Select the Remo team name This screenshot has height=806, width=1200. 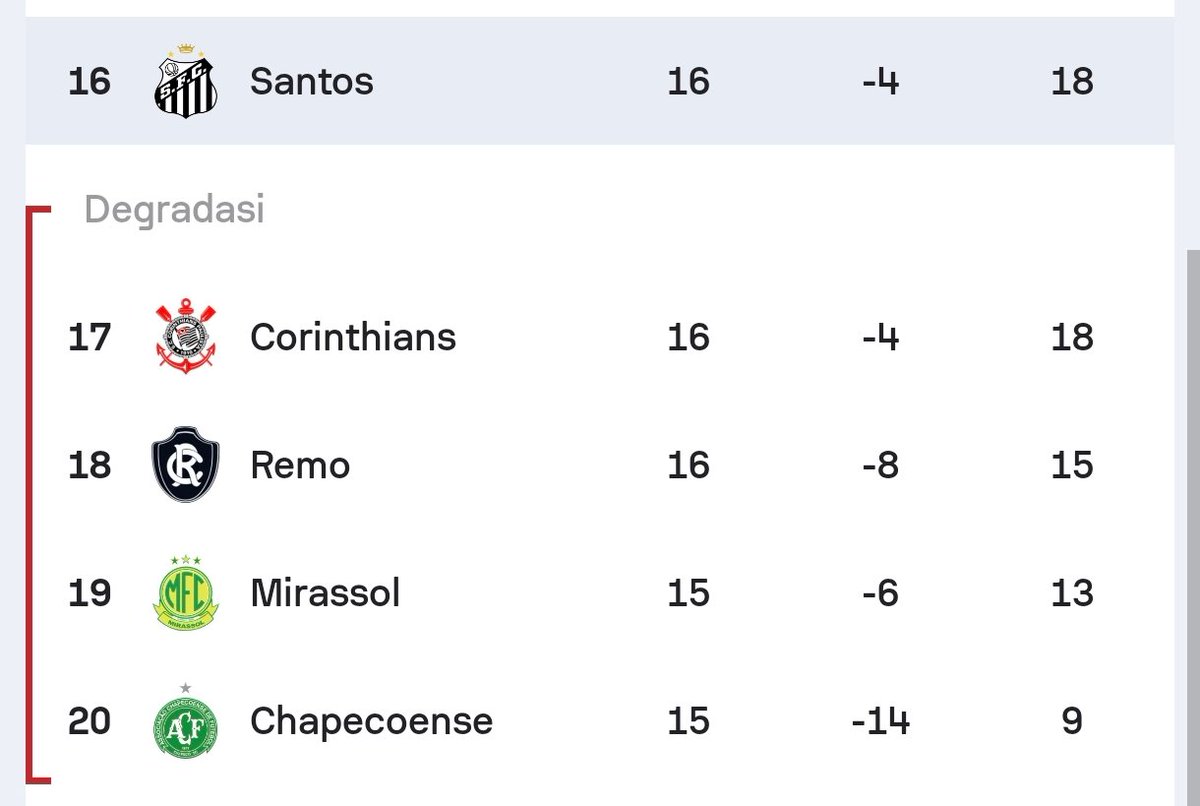(300, 465)
